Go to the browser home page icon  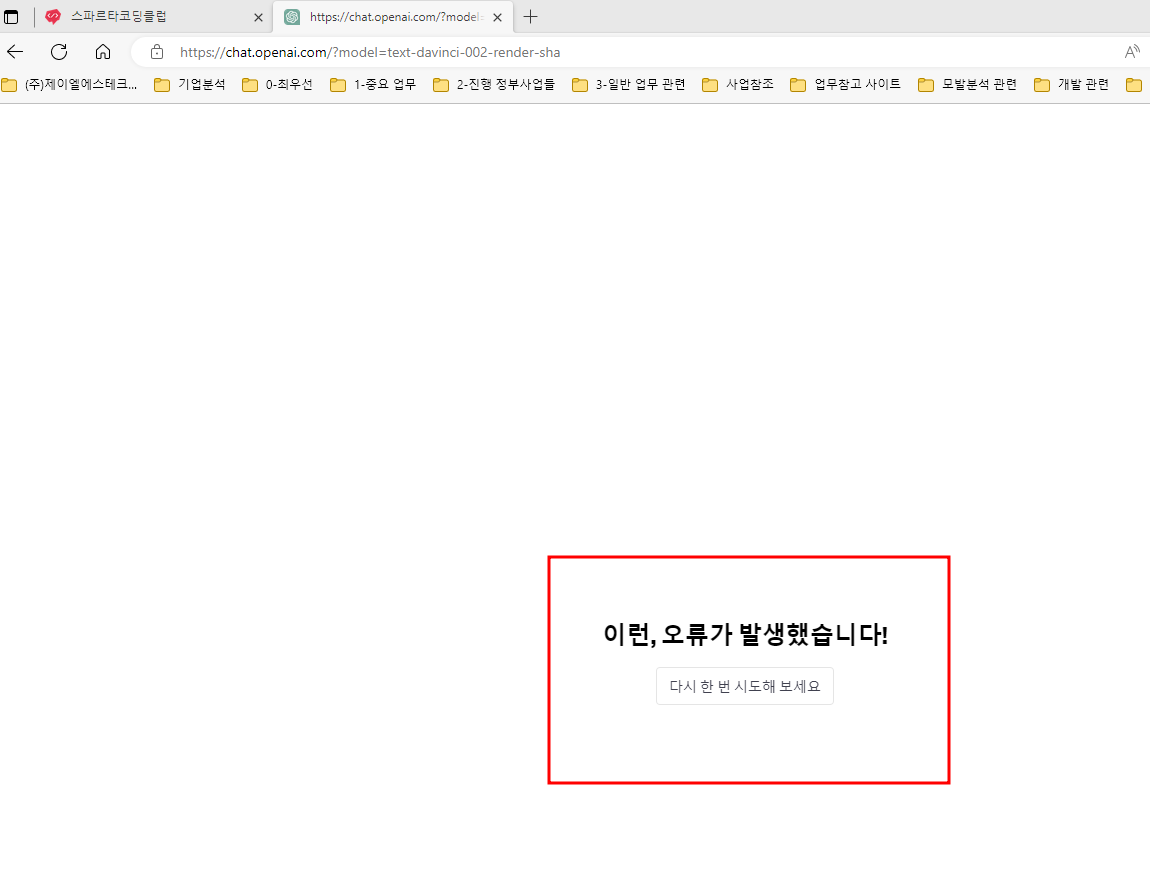click(103, 52)
